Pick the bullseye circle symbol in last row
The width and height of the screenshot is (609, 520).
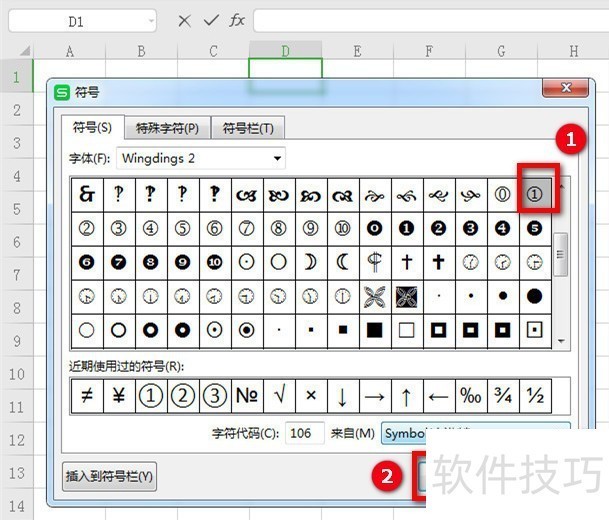pos(247,330)
